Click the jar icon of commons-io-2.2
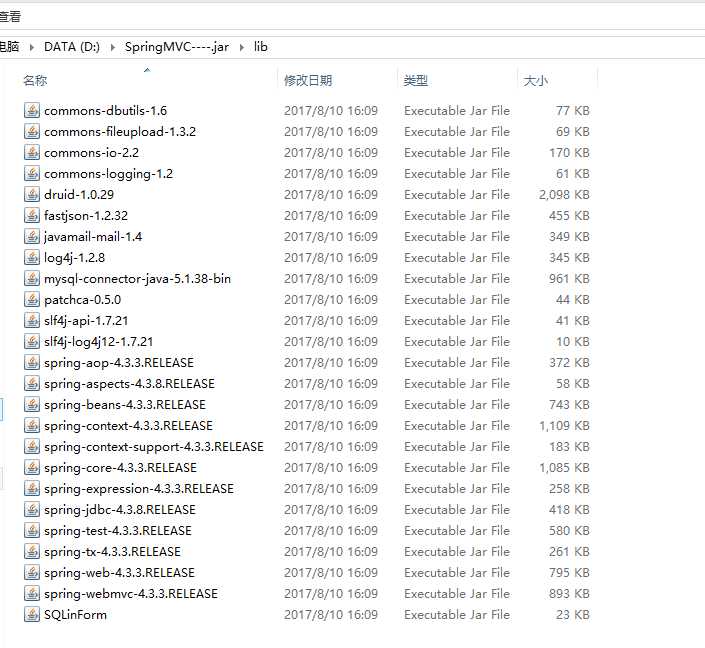The image size is (705, 648). (31, 152)
